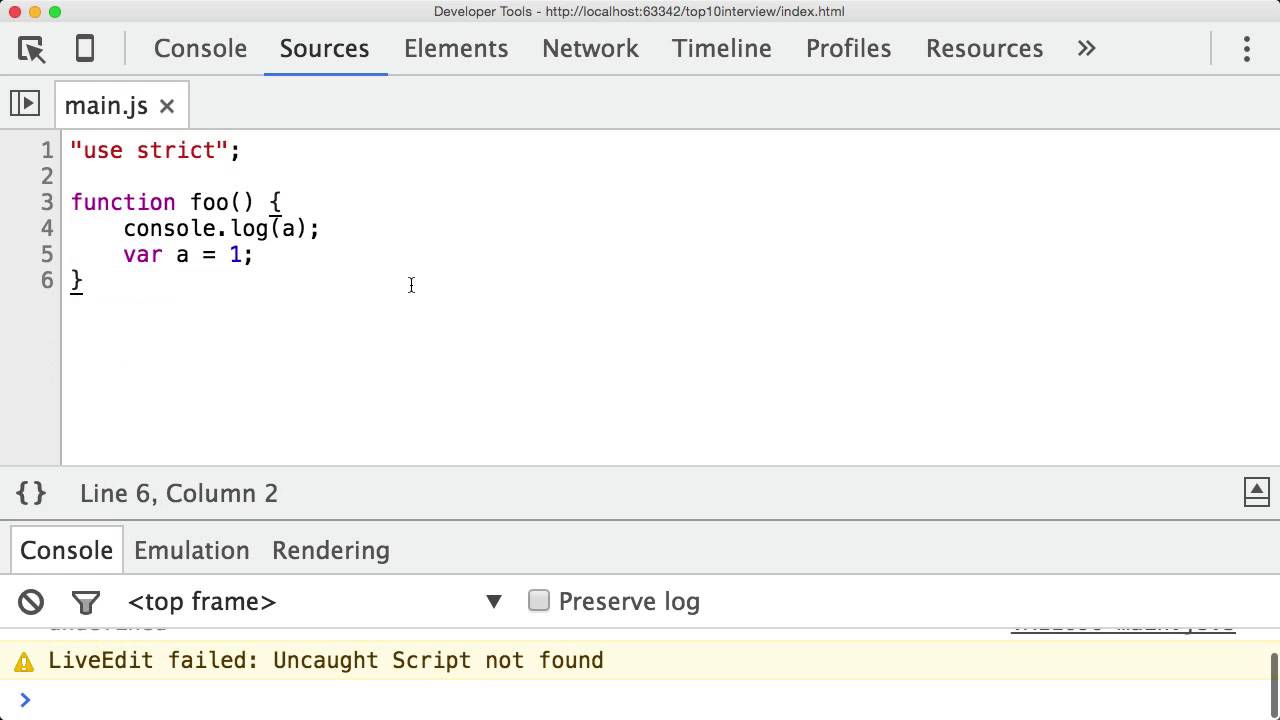Show the file navigator sidebar
The width and height of the screenshot is (1280, 720).
point(25,103)
